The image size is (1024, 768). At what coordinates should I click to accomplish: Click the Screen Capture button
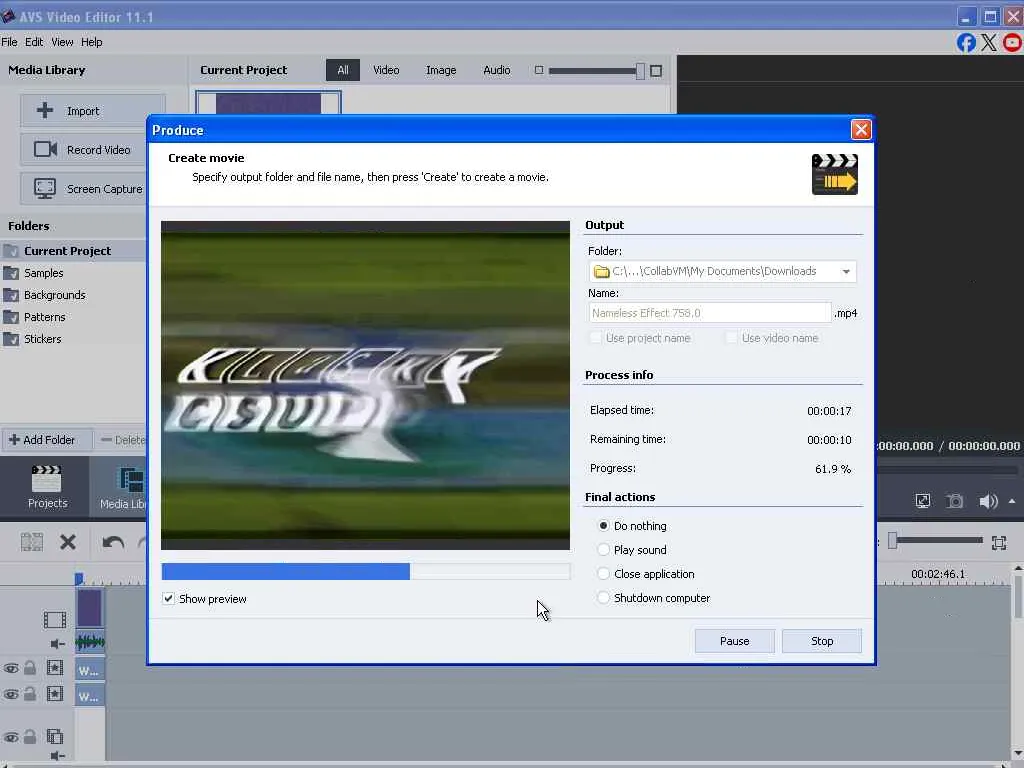(x=84, y=189)
